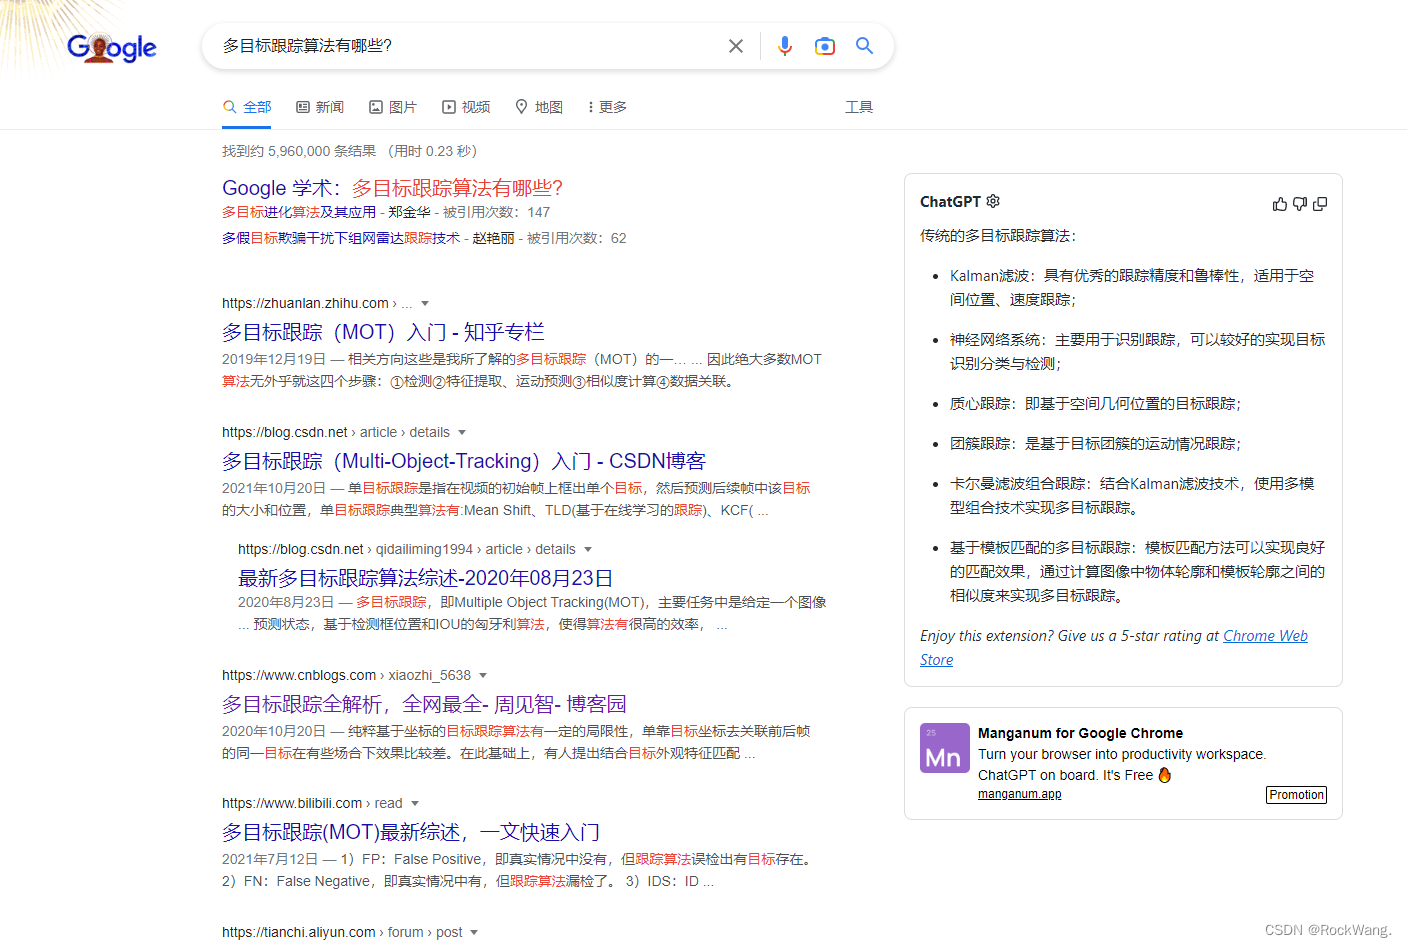
Task: Click the 找到约 5,960,000 条结果 text
Action: coord(299,151)
